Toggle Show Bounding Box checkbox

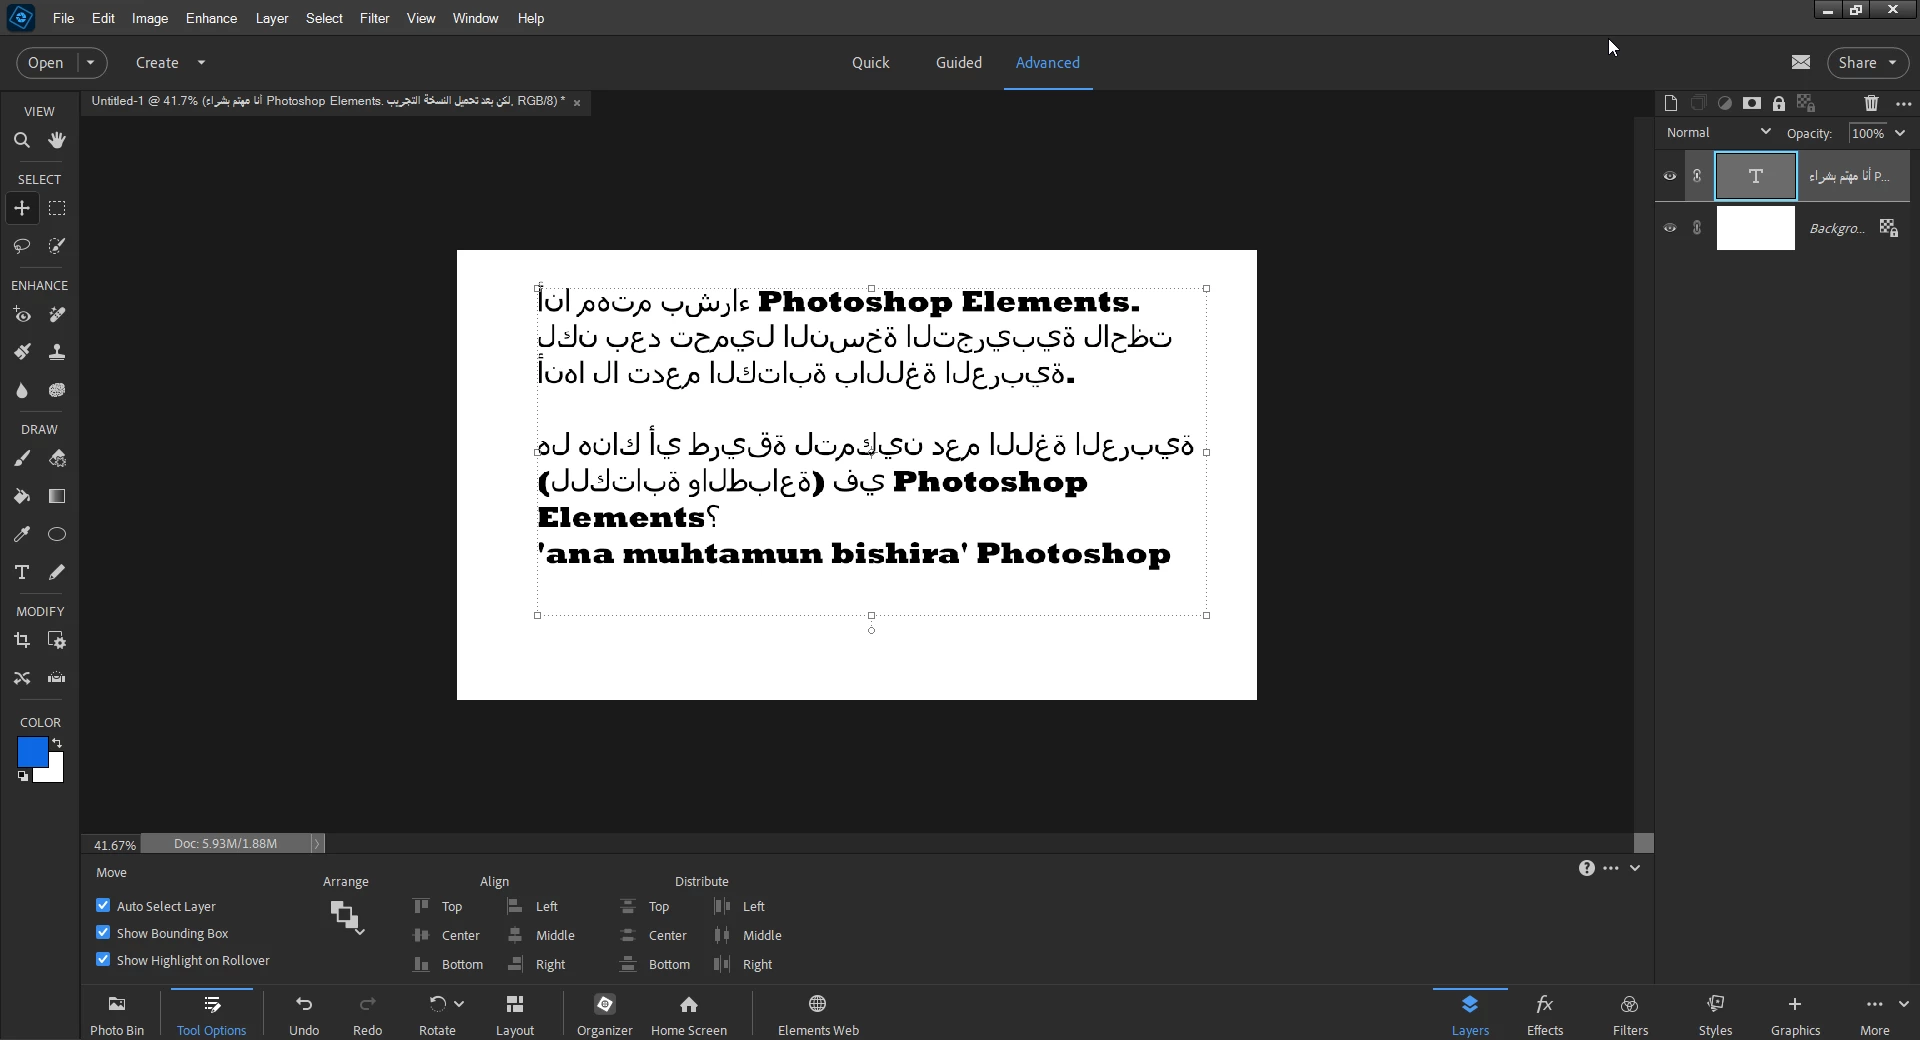(x=103, y=932)
